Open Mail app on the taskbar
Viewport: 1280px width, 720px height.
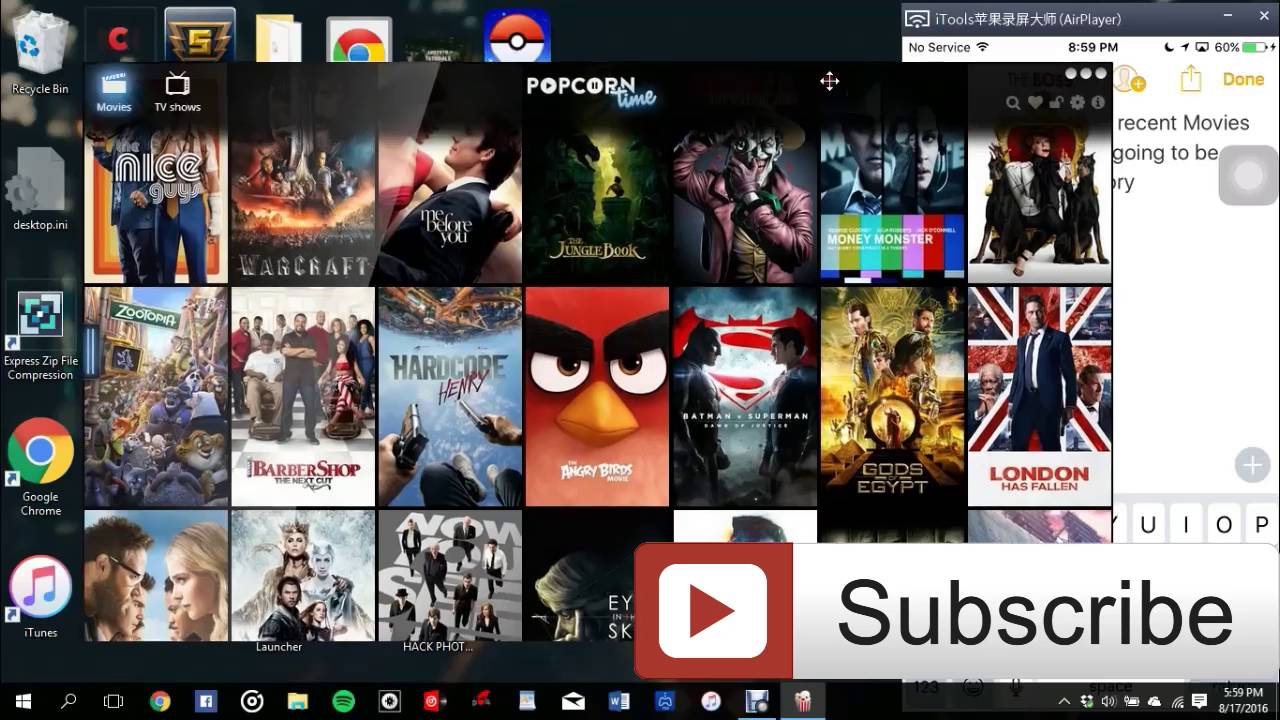(573, 701)
